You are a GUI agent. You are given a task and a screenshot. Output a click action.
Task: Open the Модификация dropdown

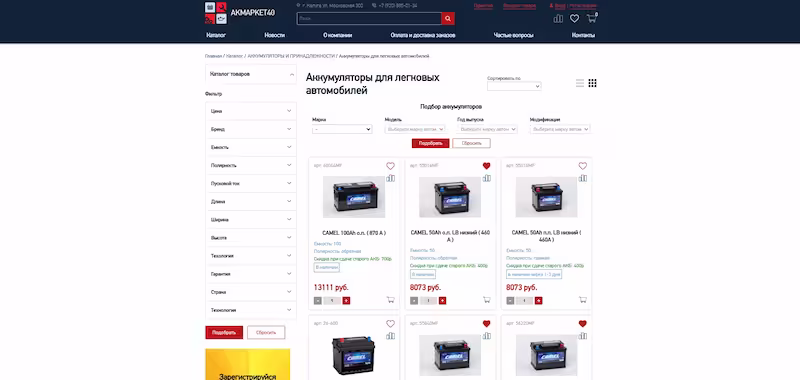[560, 130]
